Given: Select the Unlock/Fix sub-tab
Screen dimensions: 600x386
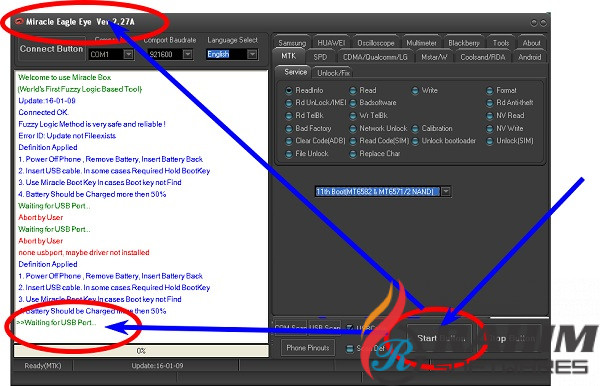Looking at the screenshot, I should (334, 73).
